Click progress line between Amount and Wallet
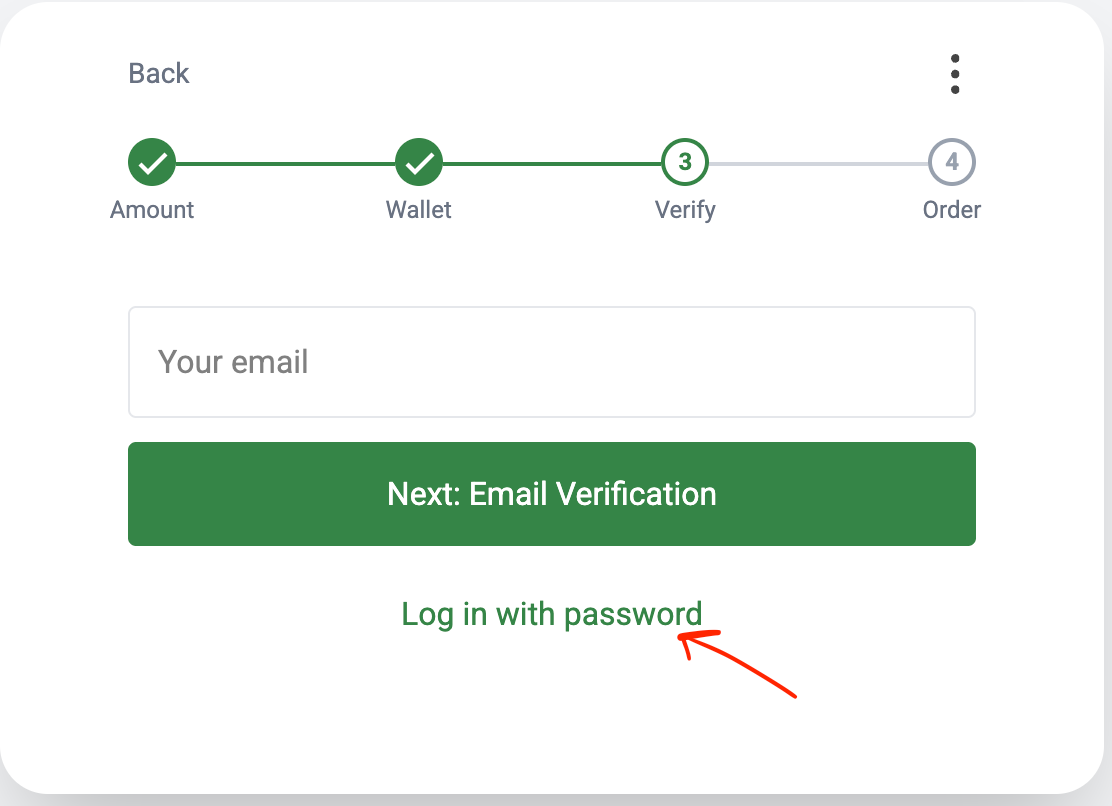 pyautogui.click(x=285, y=162)
